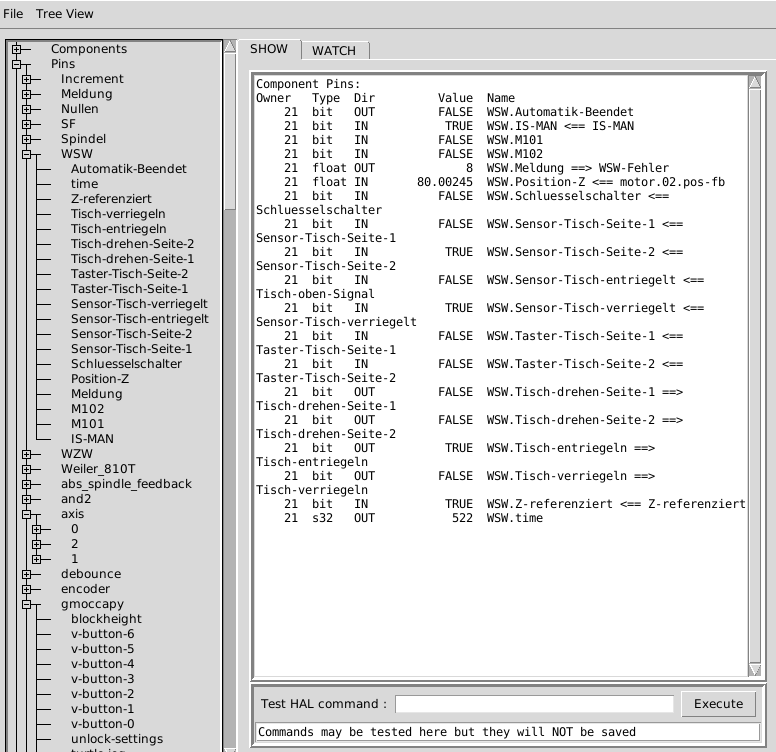Select v-button-1 tree item
Screen dimensions: 776x752
click(102, 709)
